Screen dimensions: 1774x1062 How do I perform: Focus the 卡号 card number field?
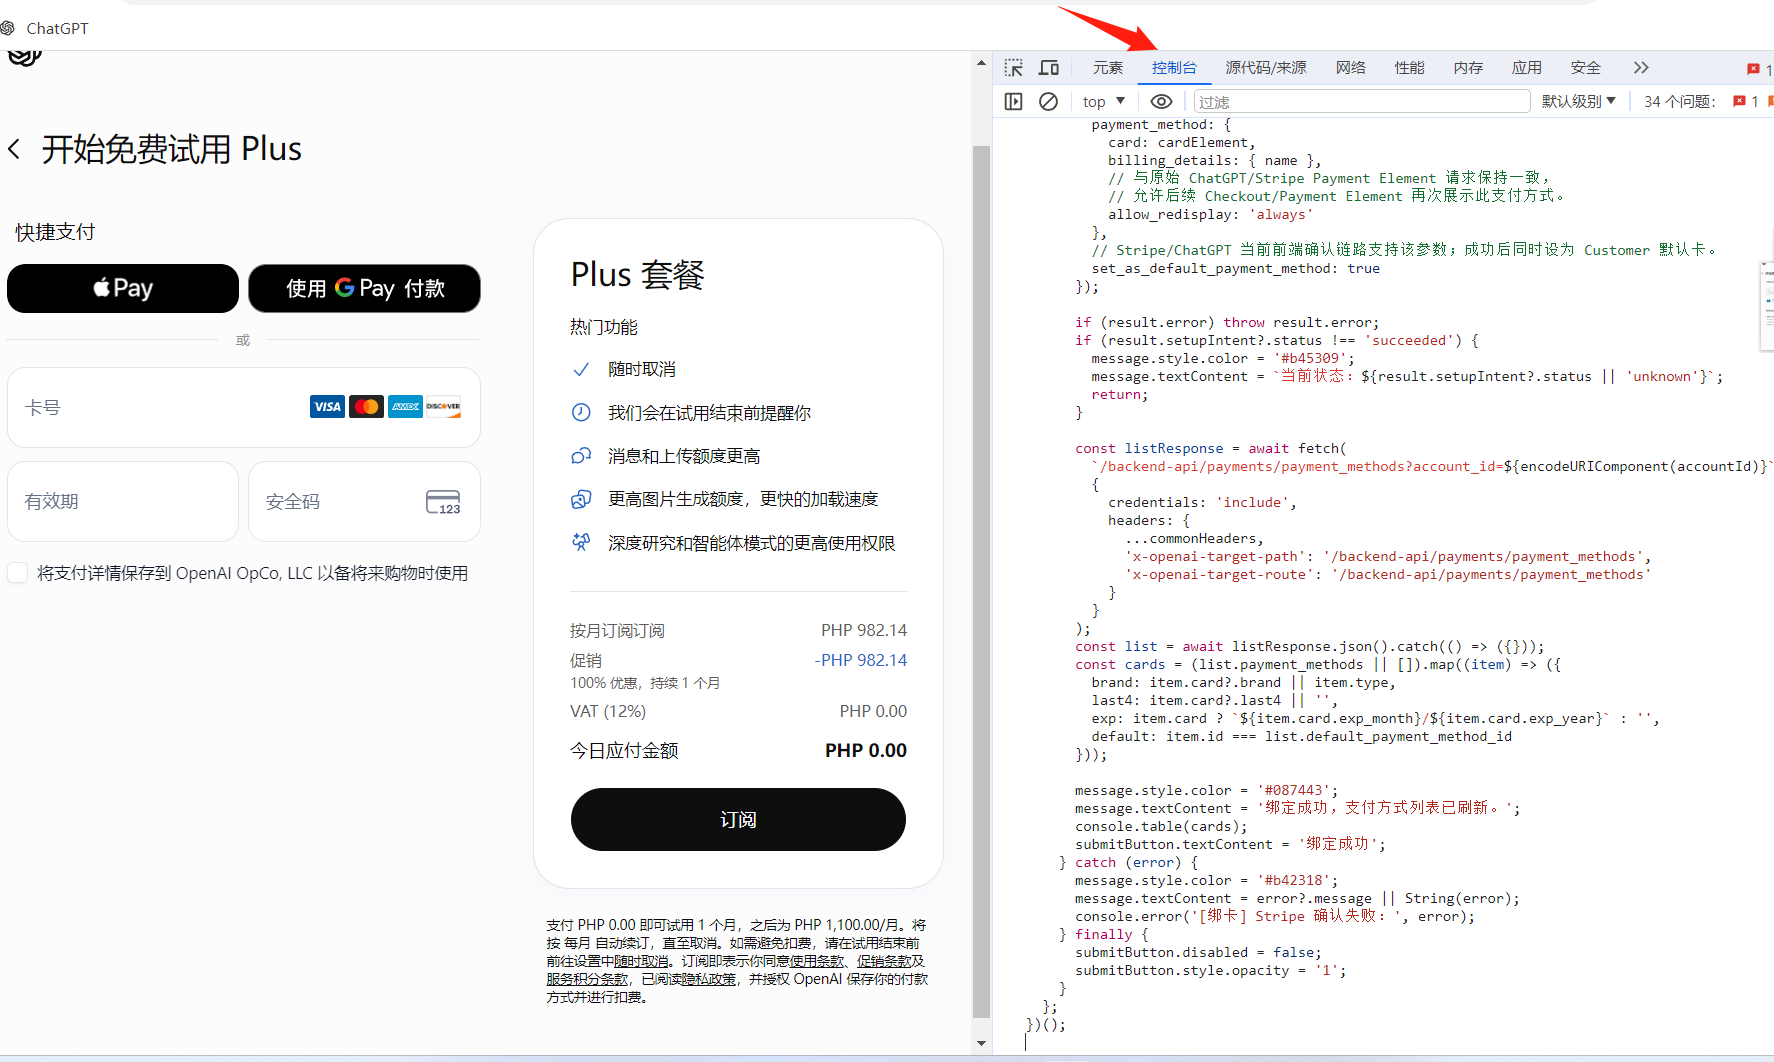(244, 407)
